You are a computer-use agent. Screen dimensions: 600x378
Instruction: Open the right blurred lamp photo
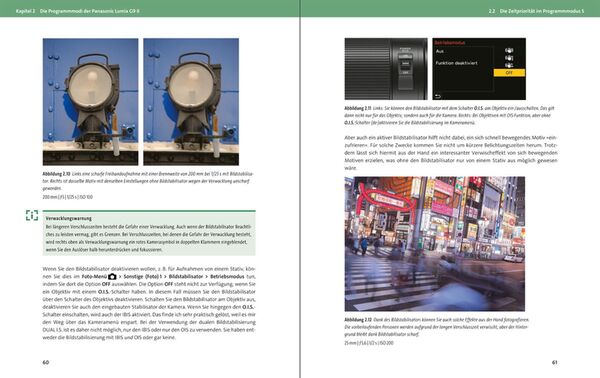[x=191, y=102]
